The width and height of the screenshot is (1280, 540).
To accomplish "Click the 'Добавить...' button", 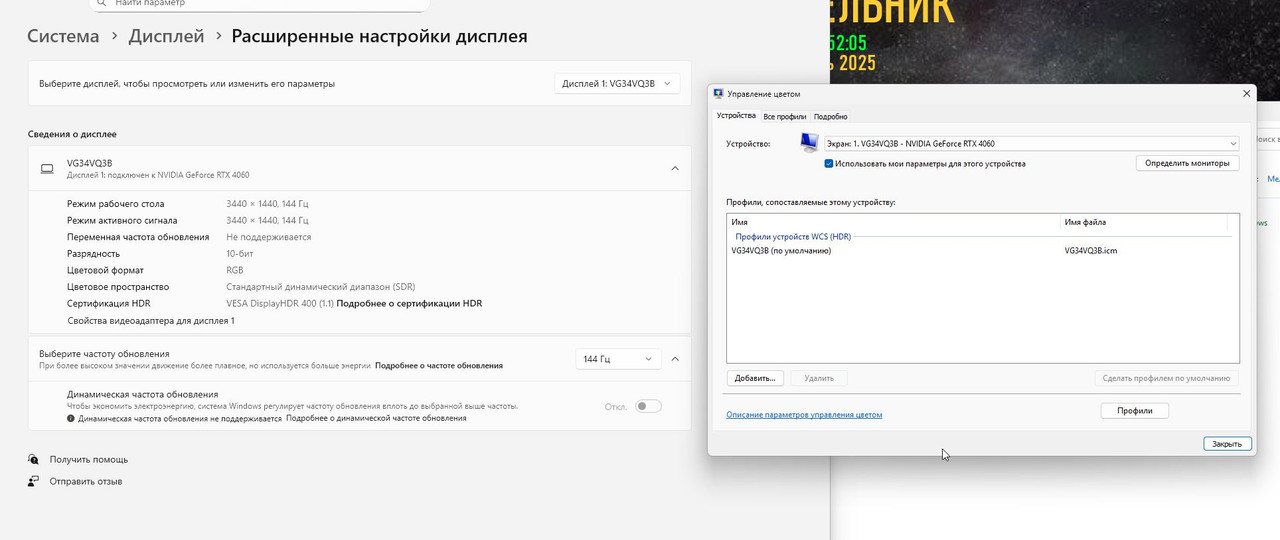I will click(x=755, y=378).
